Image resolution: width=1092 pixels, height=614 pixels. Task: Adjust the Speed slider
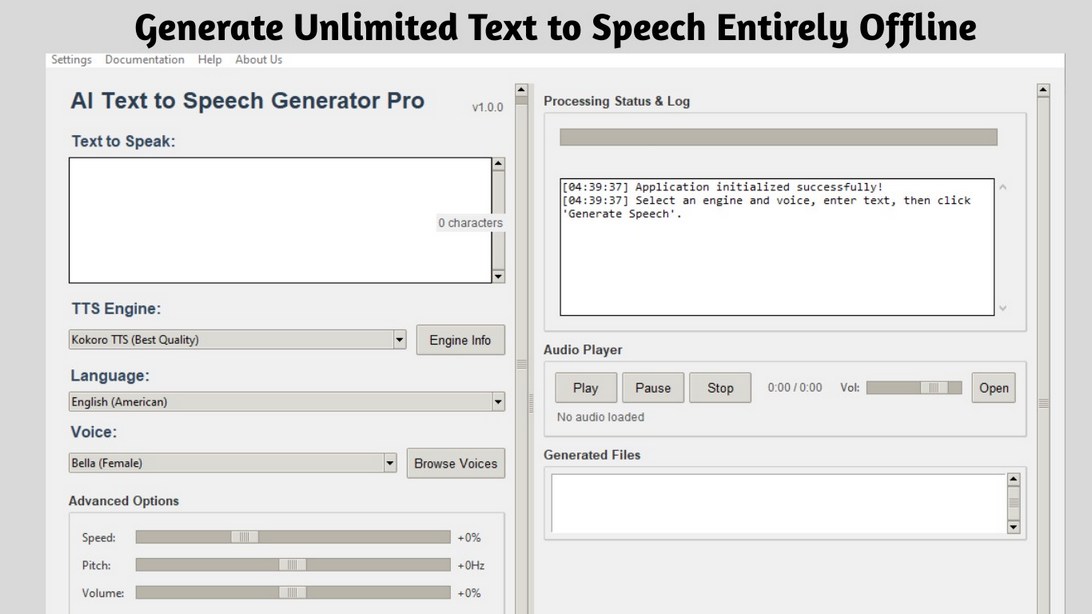[245, 537]
